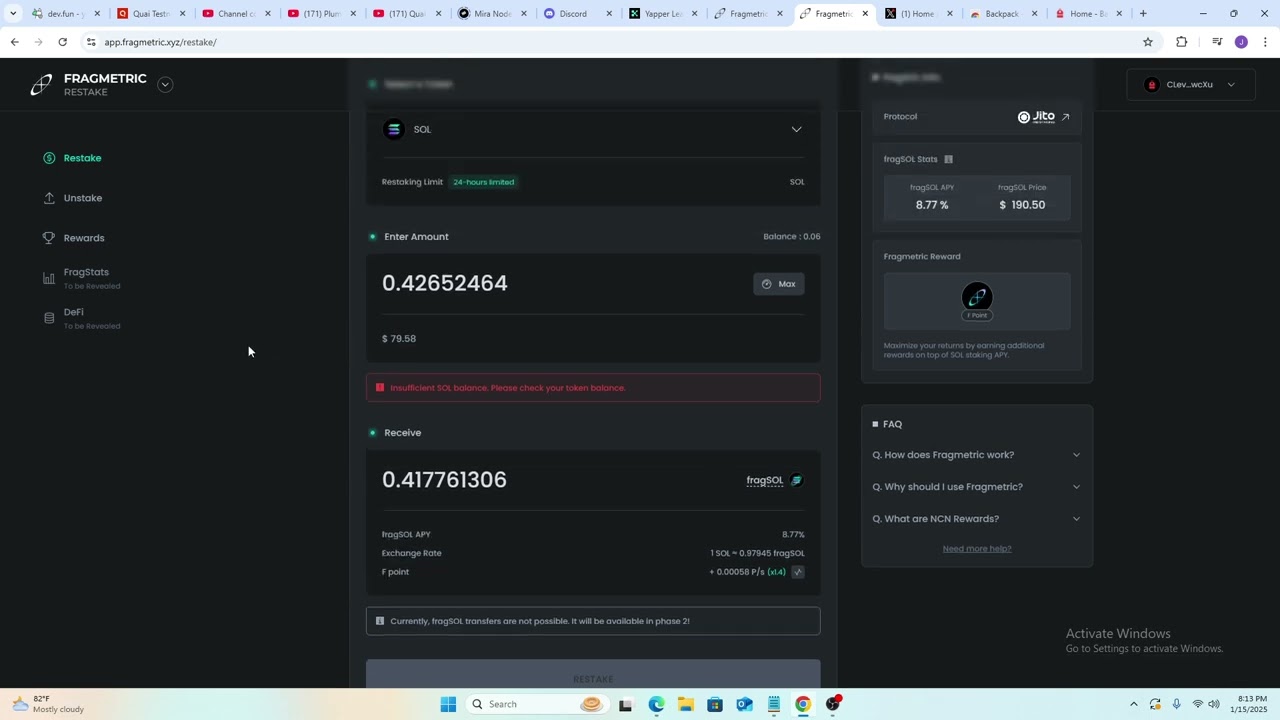
Task: Click the amount input field 0.42652464
Action: point(445,283)
